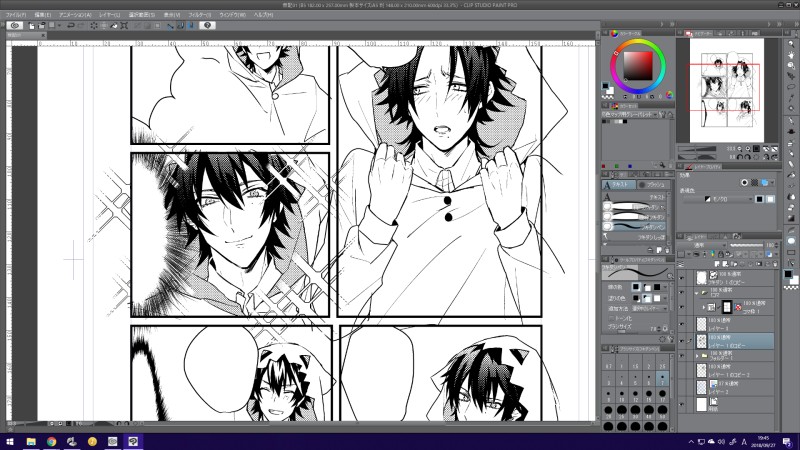Screen dimensions: 800x450
Task: Hide the フォルダー 1 folder
Action: [682, 356]
